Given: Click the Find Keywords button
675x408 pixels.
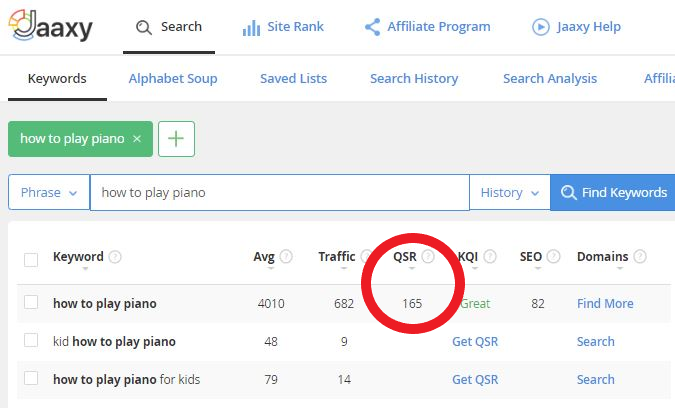Looking at the screenshot, I should tap(613, 192).
